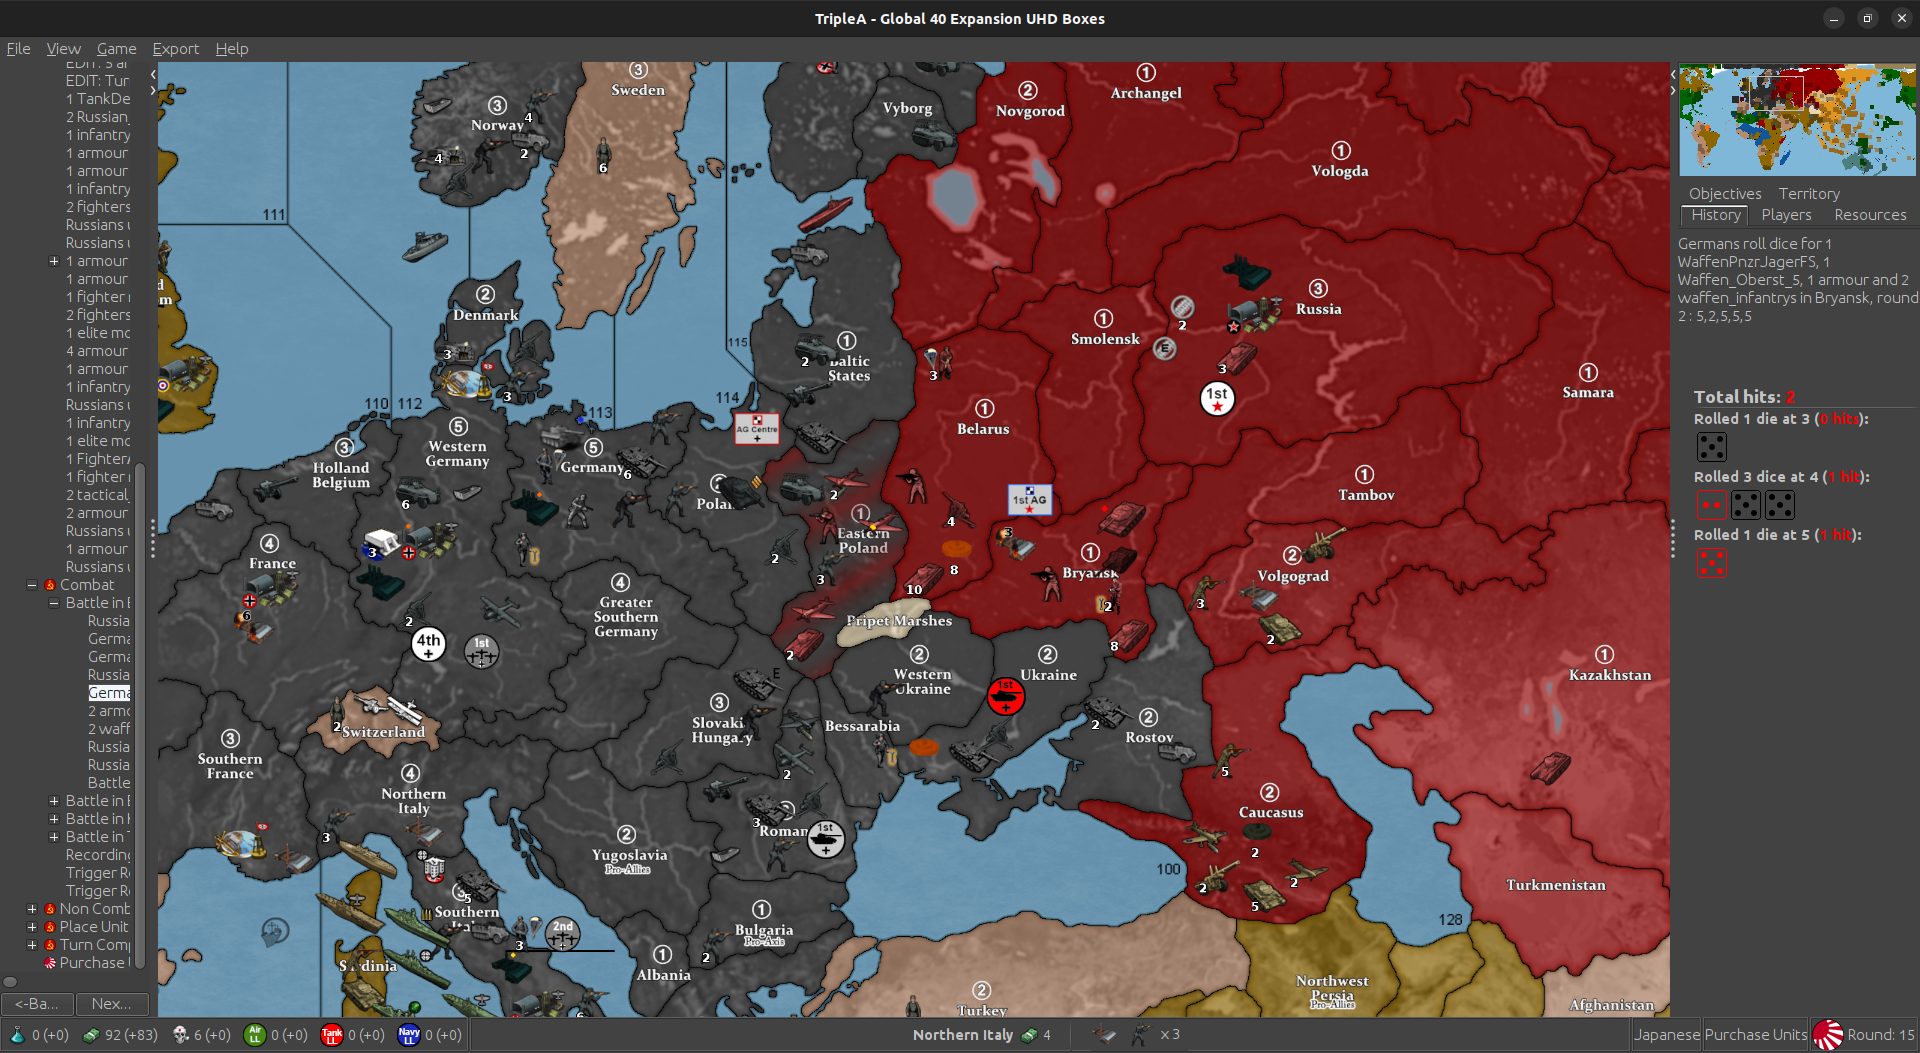Click the history panel horizontal scrollbar thumb
This screenshot has width=1920, height=1053.
[x=10, y=982]
